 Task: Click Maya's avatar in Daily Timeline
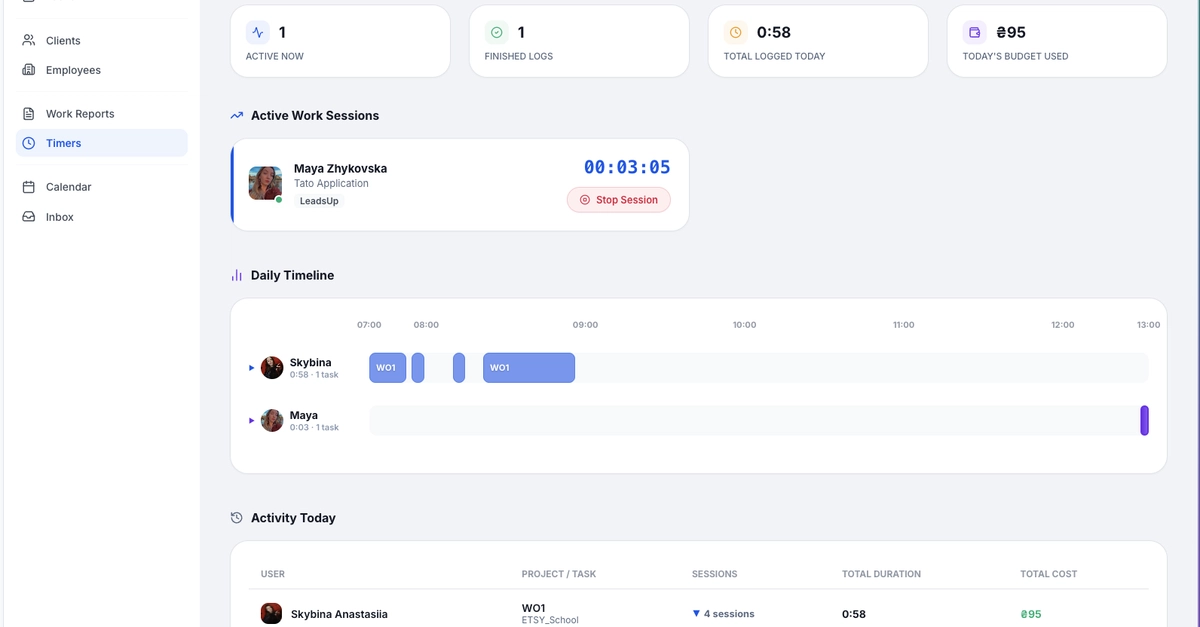[272, 420]
